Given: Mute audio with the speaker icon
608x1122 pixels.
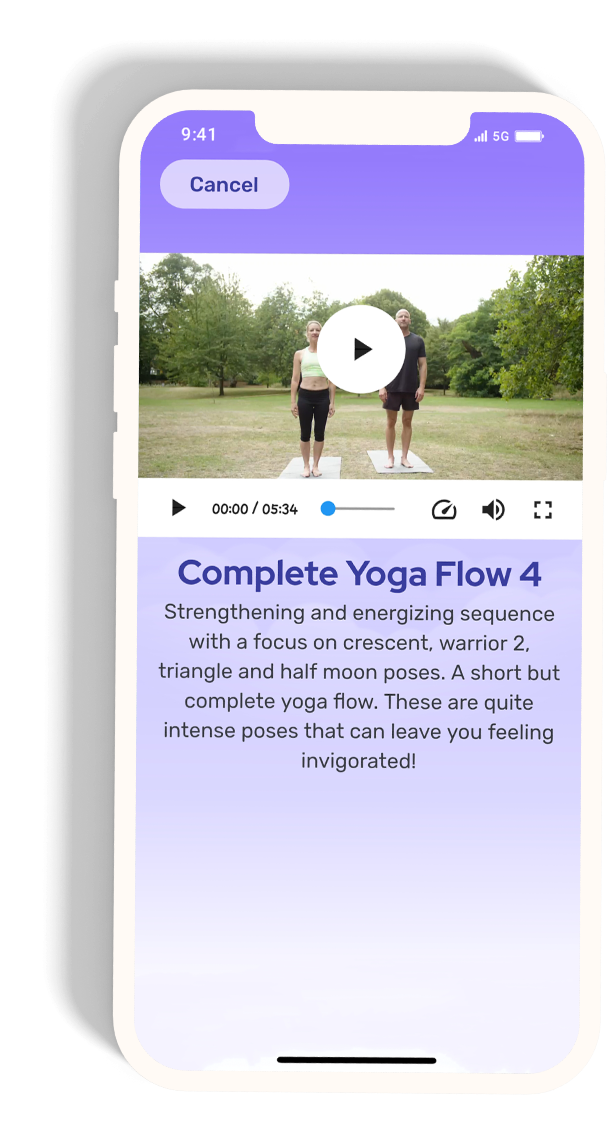Looking at the screenshot, I should coord(493,509).
